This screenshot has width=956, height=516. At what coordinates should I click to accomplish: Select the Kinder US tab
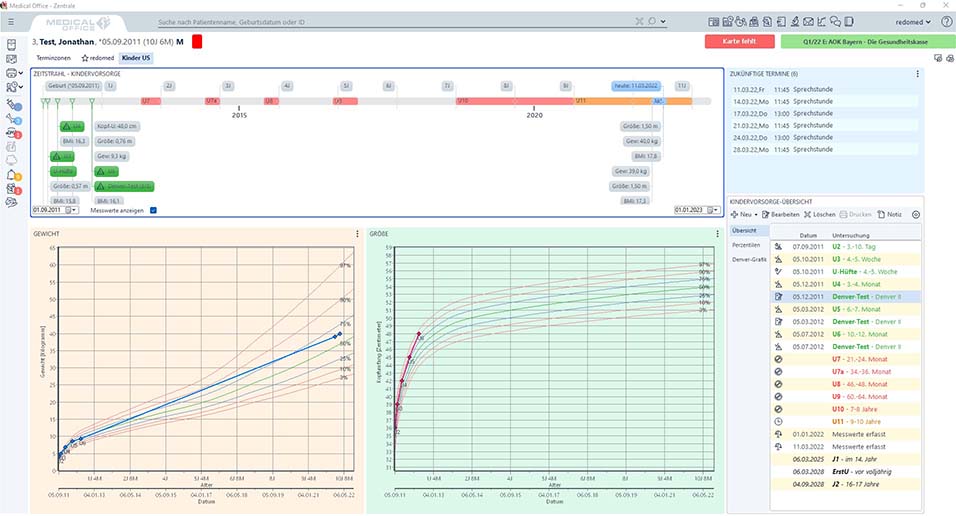point(135,58)
